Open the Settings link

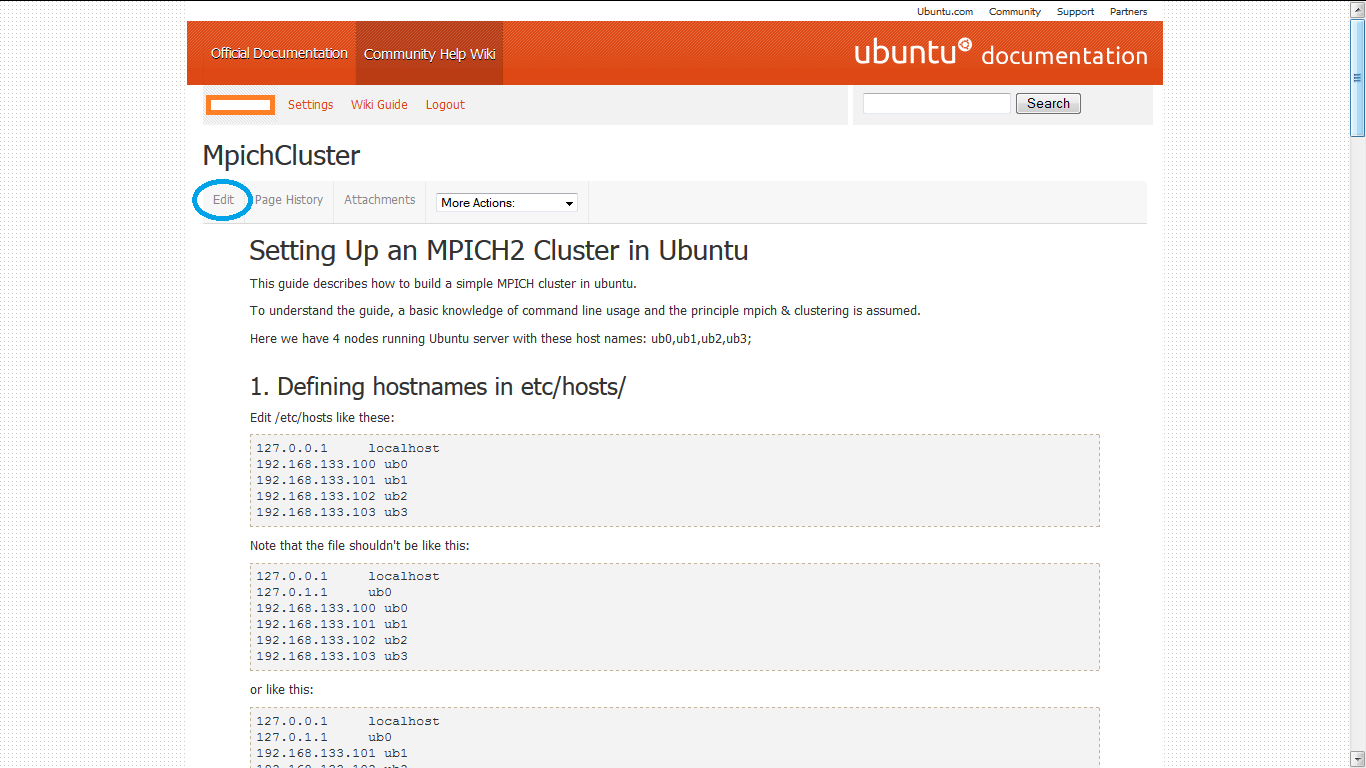pyautogui.click(x=310, y=105)
